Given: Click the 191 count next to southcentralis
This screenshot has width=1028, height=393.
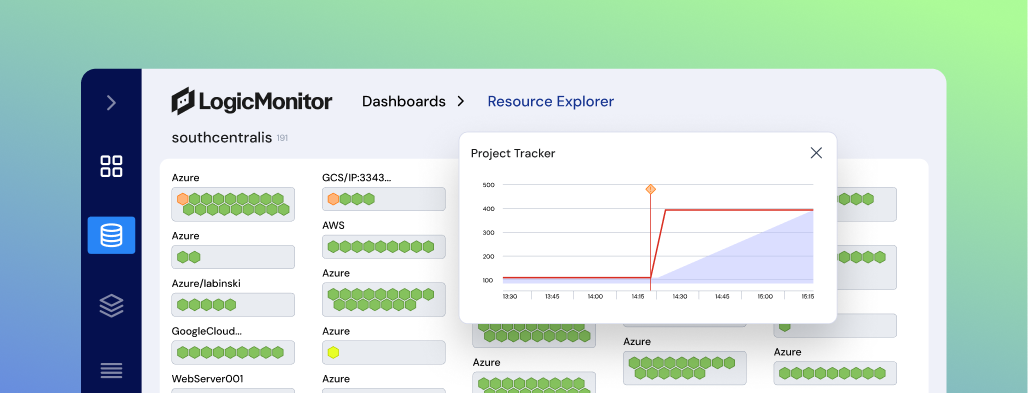Looking at the screenshot, I should pos(282,138).
